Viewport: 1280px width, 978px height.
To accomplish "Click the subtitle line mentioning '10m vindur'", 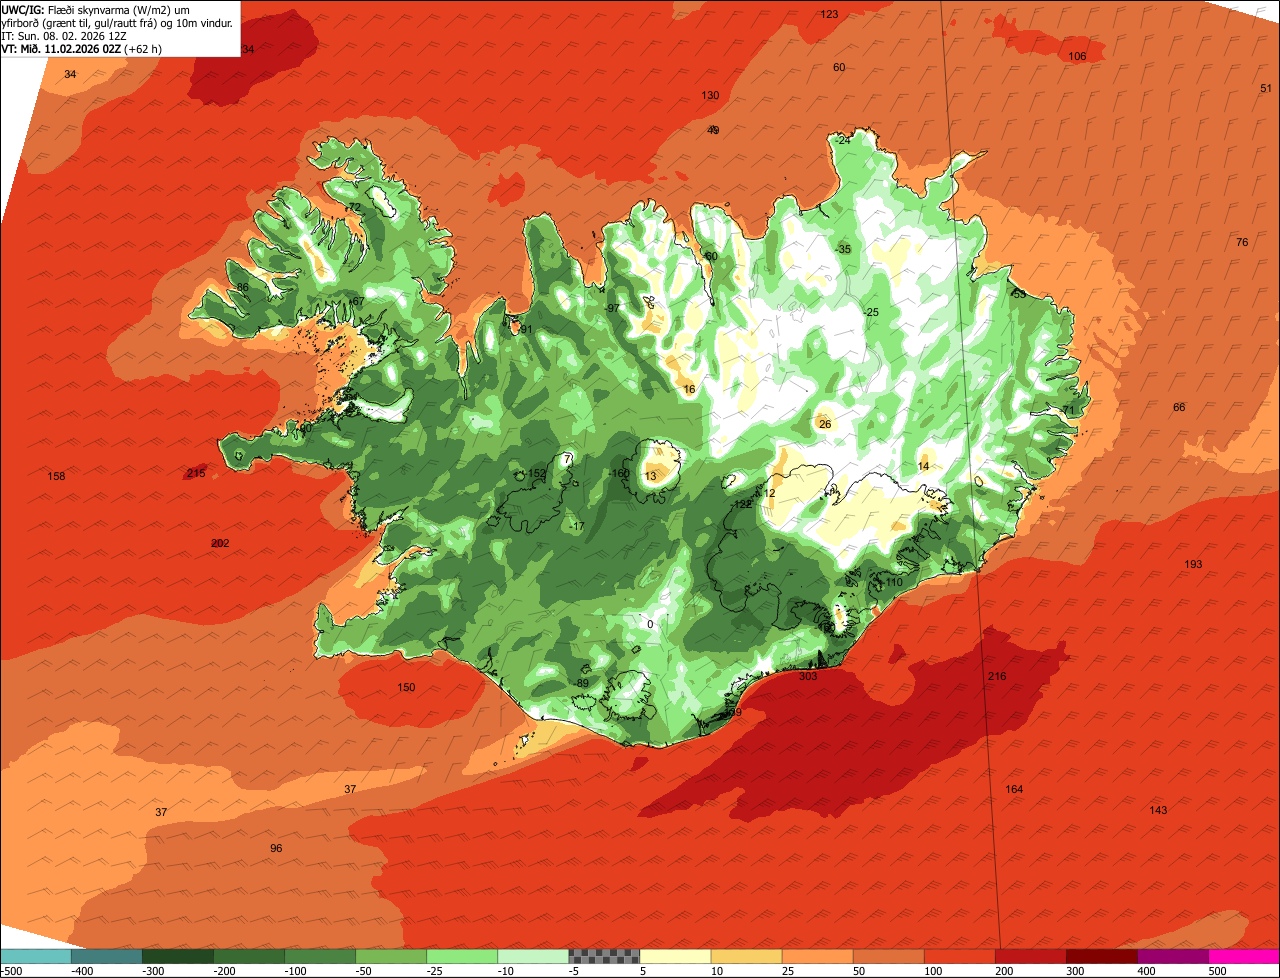I will pos(117,22).
